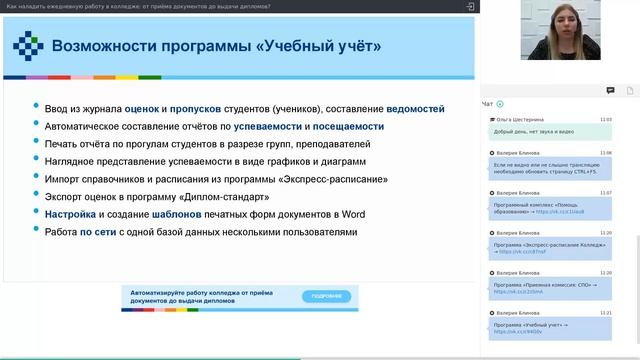Viewport: 640px width, 360px height.
Task: Open the «Экспресс-расписание Колледж» vk.cc link
Action: (522, 252)
